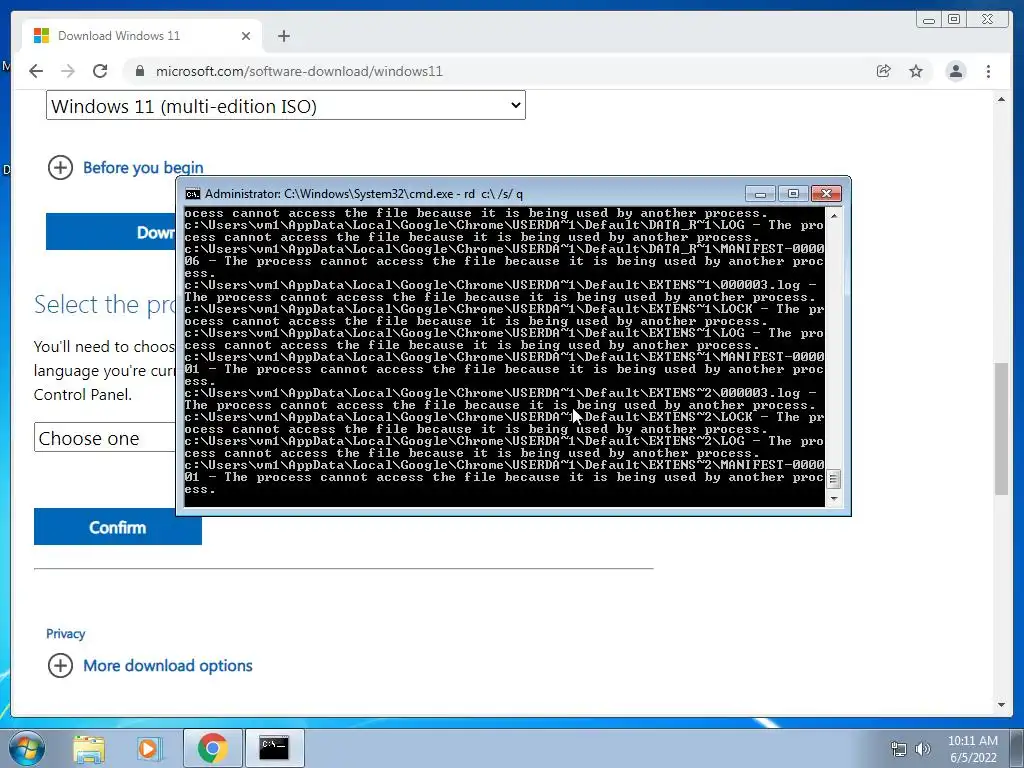The width and height of the screenshot is (1024, 768).
Task: Click the page scroll-down arrow in Chrome
Action: [x=1001, y=705]
